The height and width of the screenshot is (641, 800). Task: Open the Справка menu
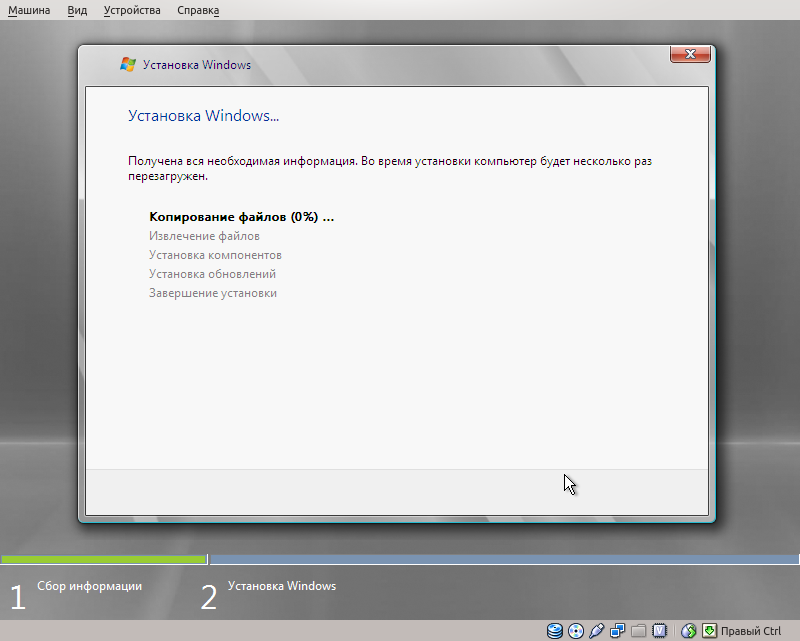[x=197, y=10]
